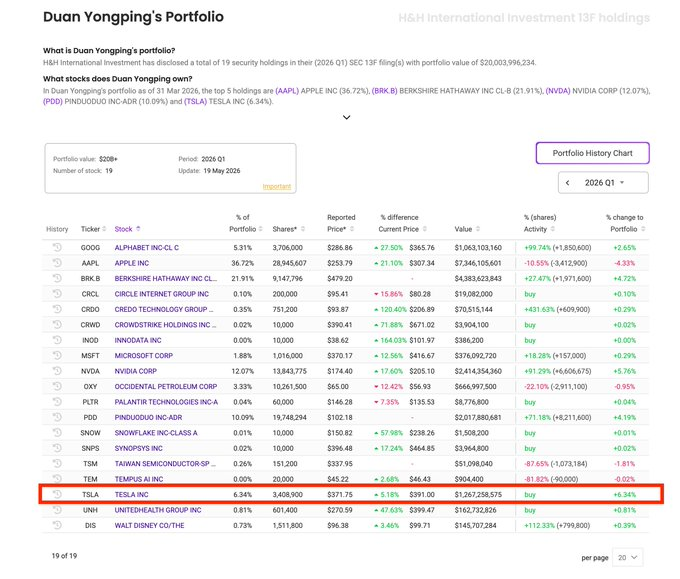
Task: Open PALANTIR TECHNOLOGIES INC-A link
Action: click(x=166, y=402)
